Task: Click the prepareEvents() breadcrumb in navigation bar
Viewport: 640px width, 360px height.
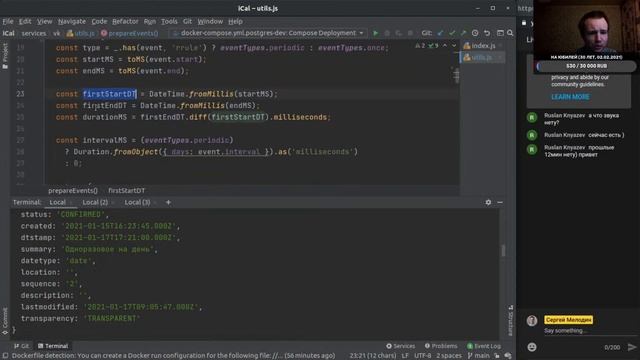Action: 130,33
